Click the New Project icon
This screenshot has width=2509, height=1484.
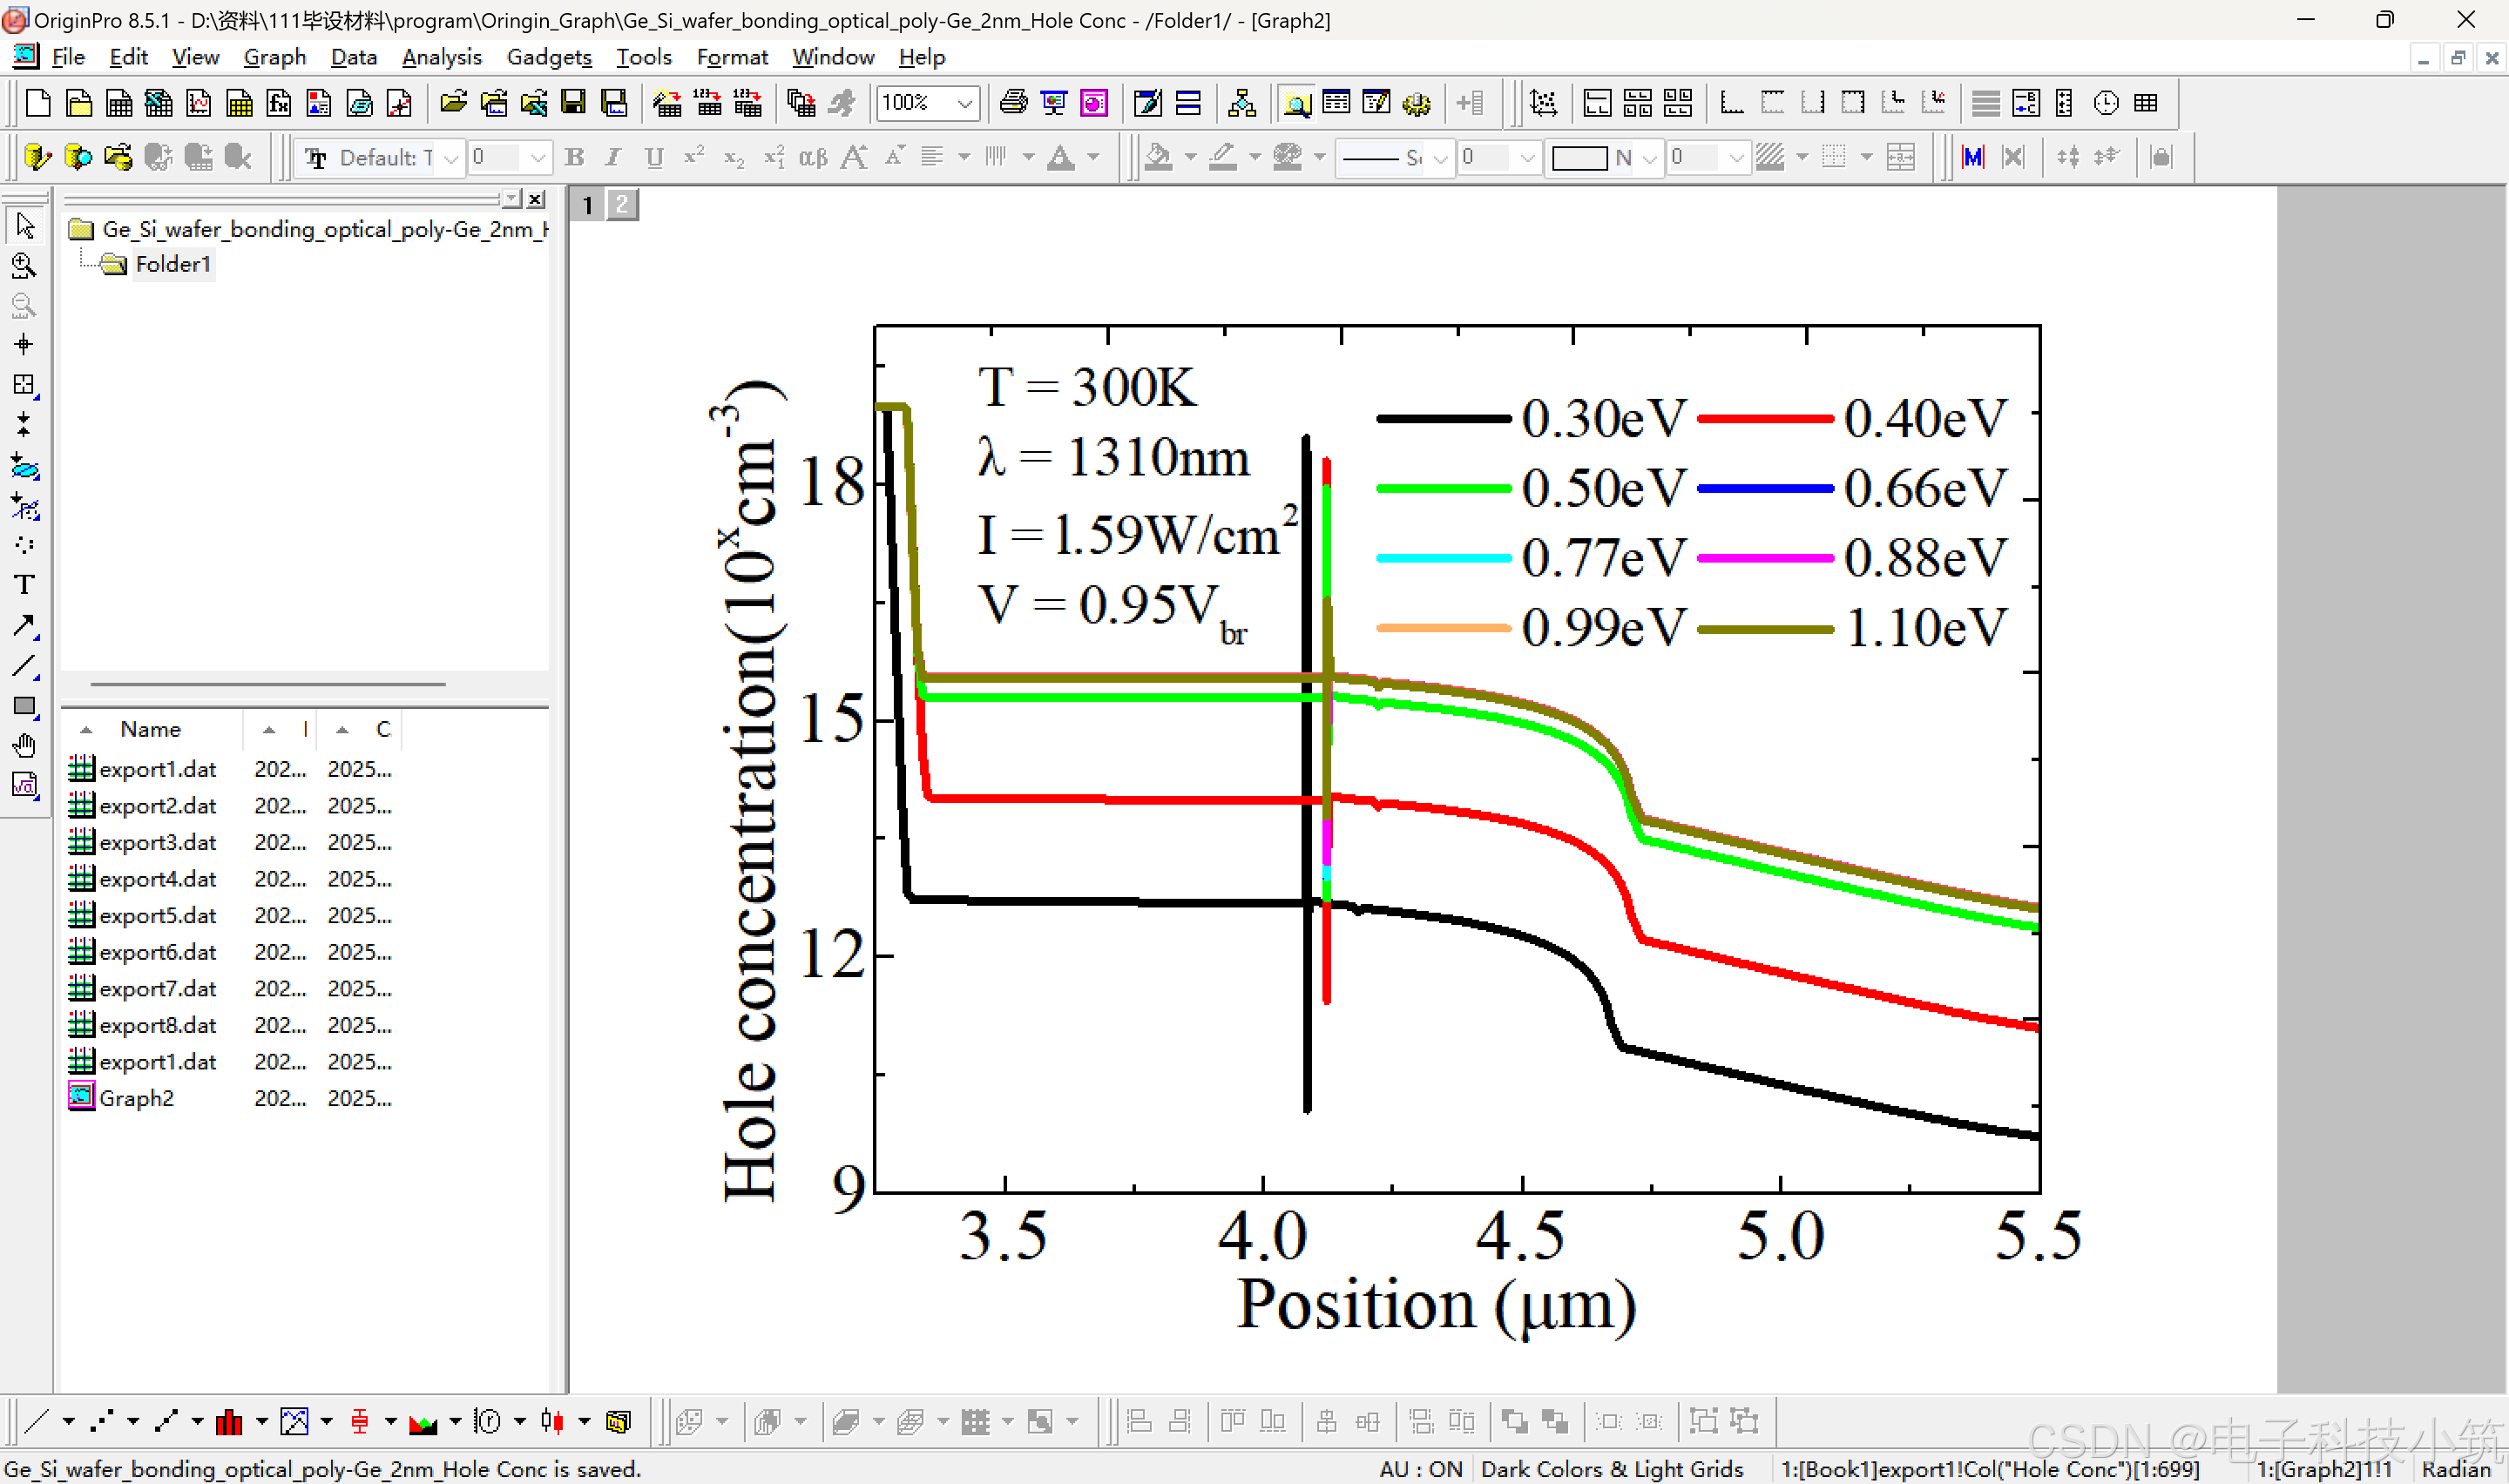pos(38,103)
